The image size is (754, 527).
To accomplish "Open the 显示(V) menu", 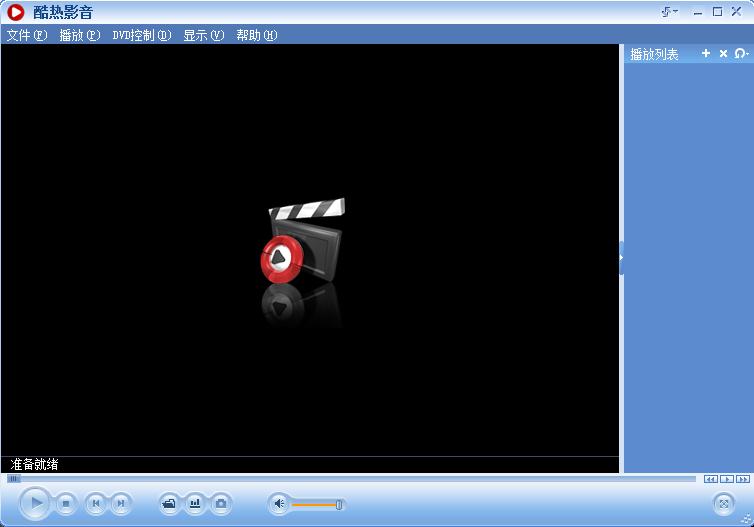I will point(203,35).
